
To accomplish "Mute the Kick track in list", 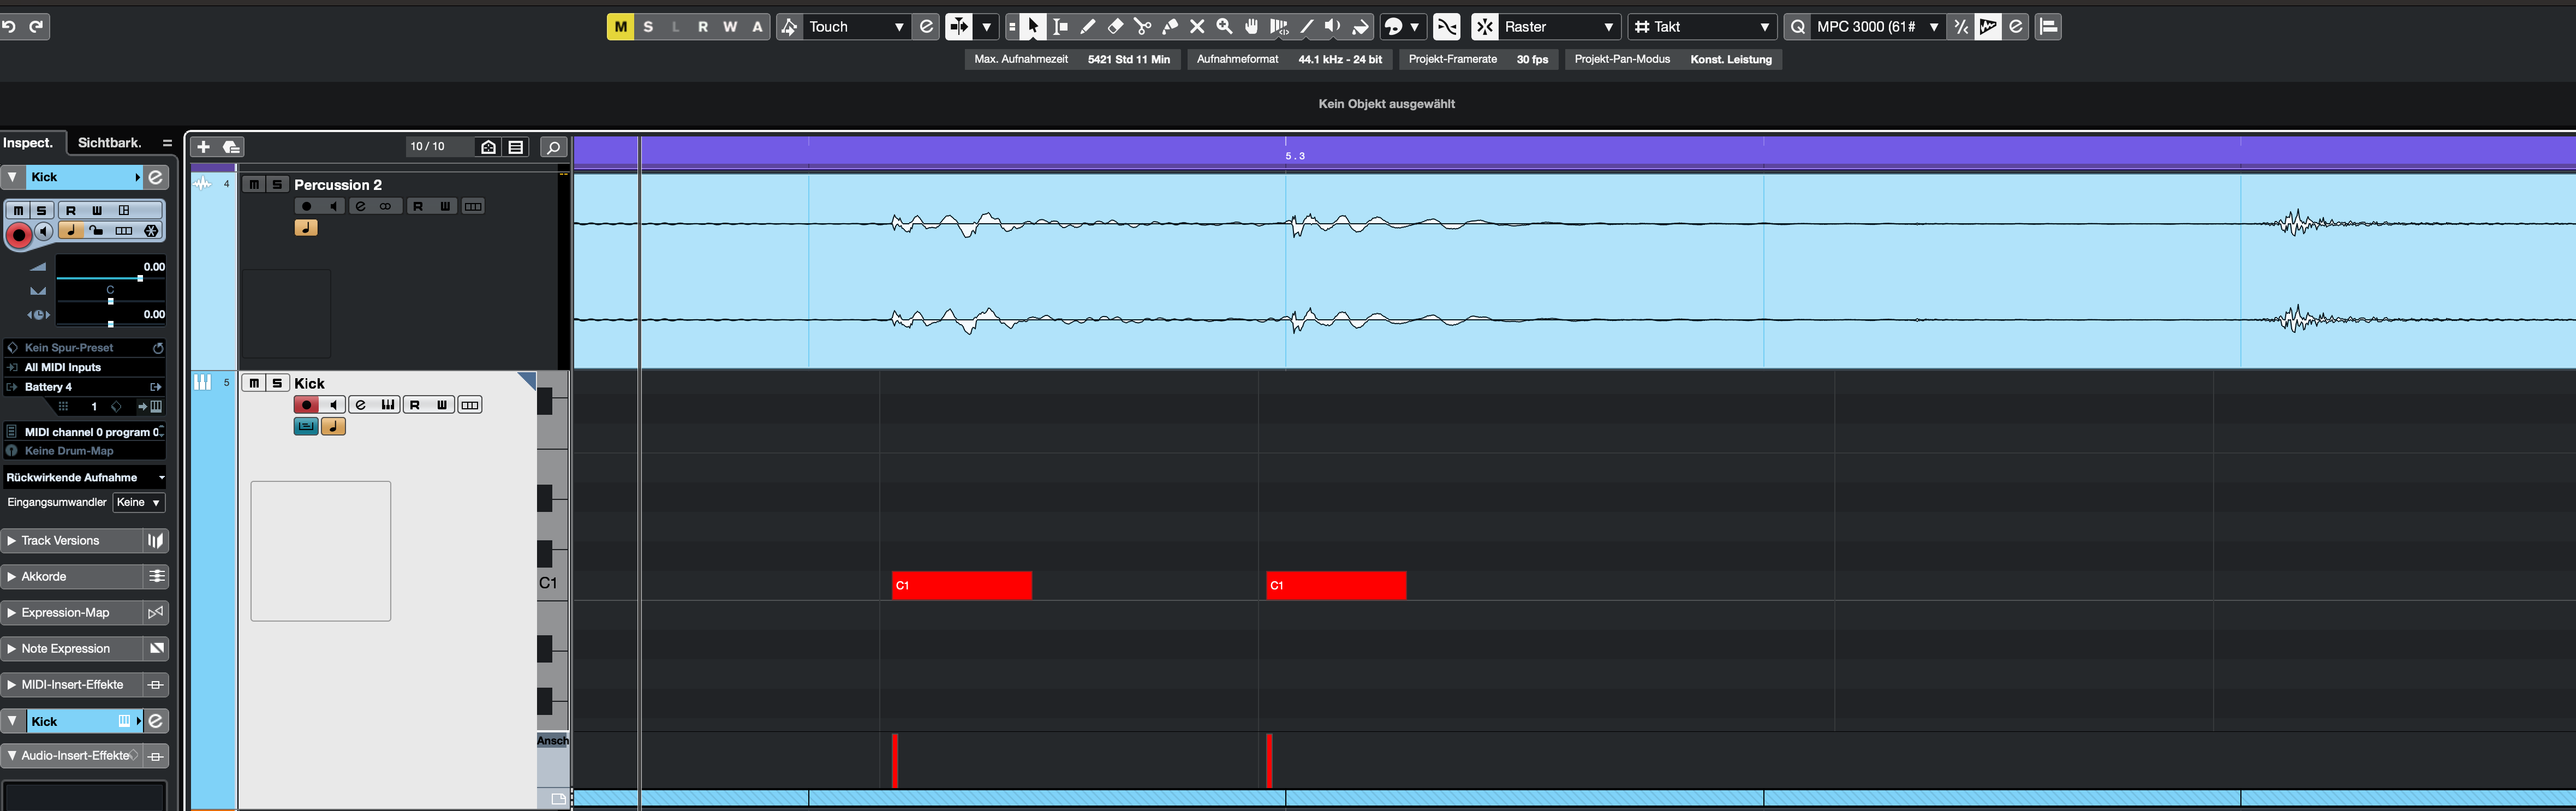I will (x=254, y=383).
